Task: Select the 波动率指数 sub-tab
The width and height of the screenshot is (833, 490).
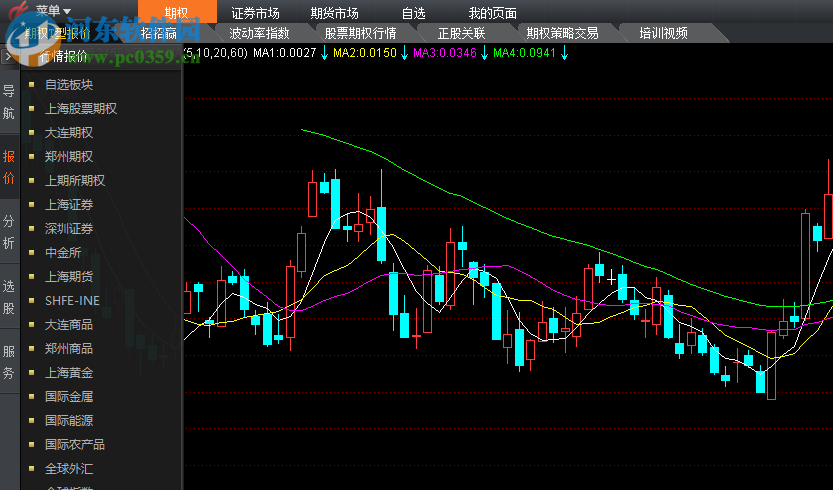Action: point(259,33)
